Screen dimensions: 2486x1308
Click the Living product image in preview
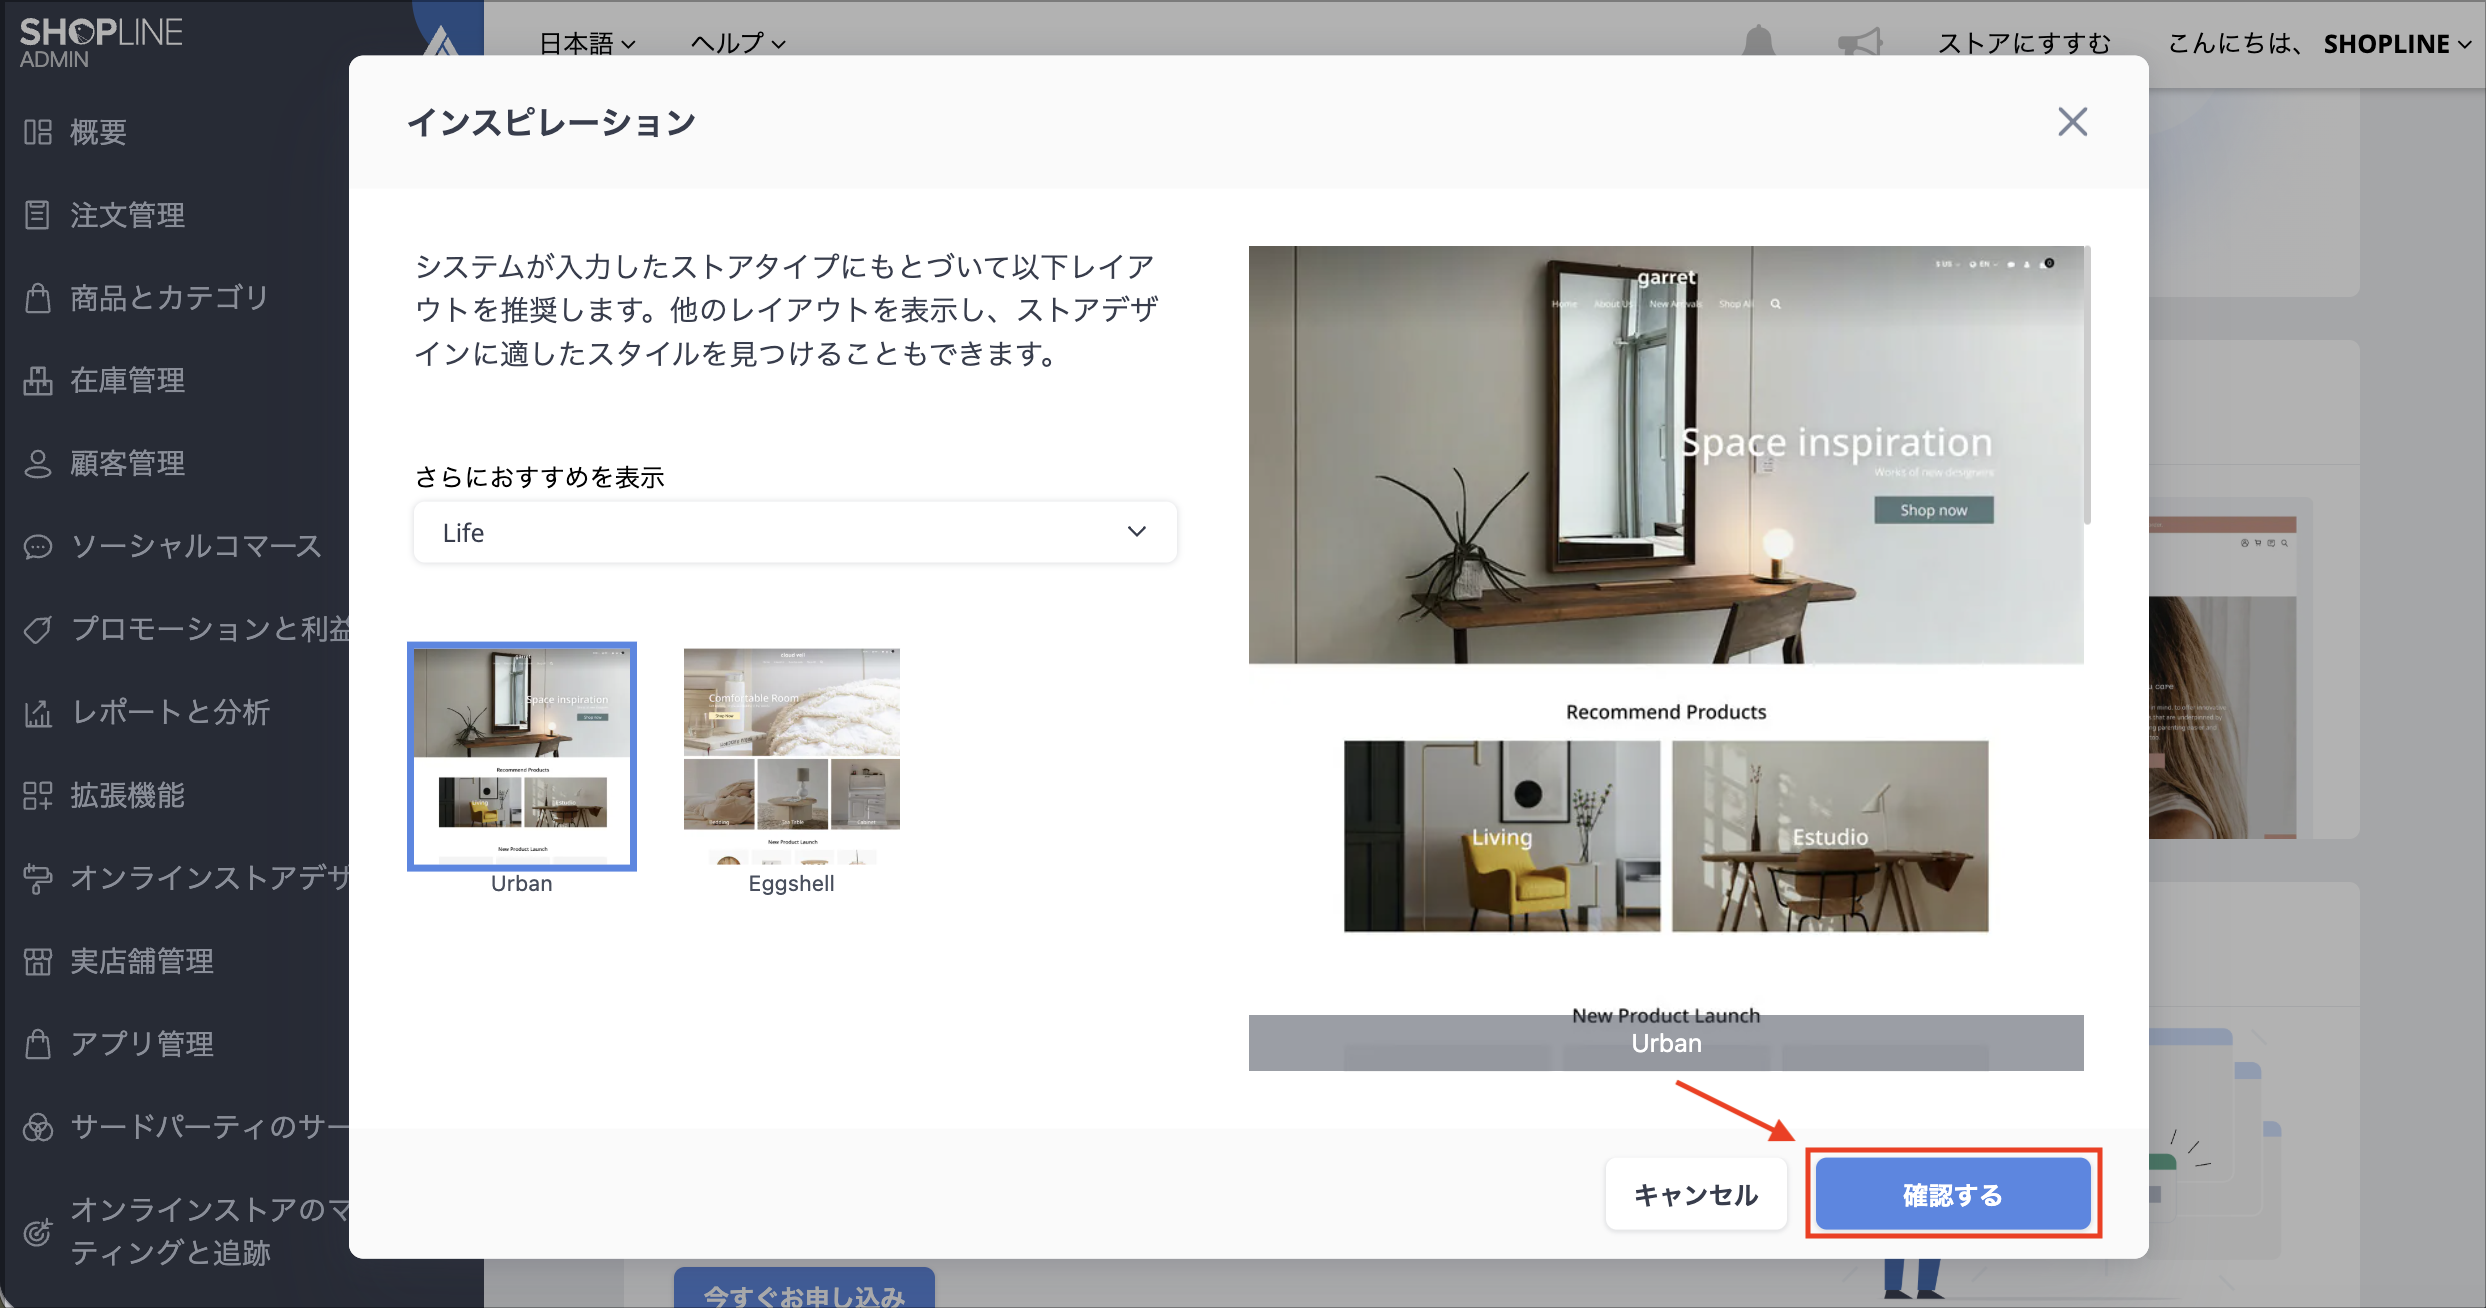coord(1502,836)
